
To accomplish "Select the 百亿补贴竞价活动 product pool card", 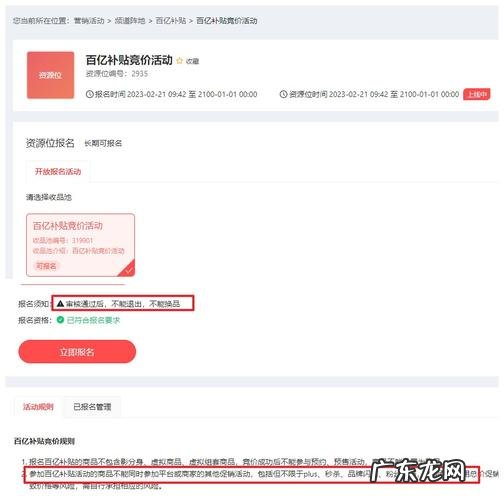I will [80, 245].
